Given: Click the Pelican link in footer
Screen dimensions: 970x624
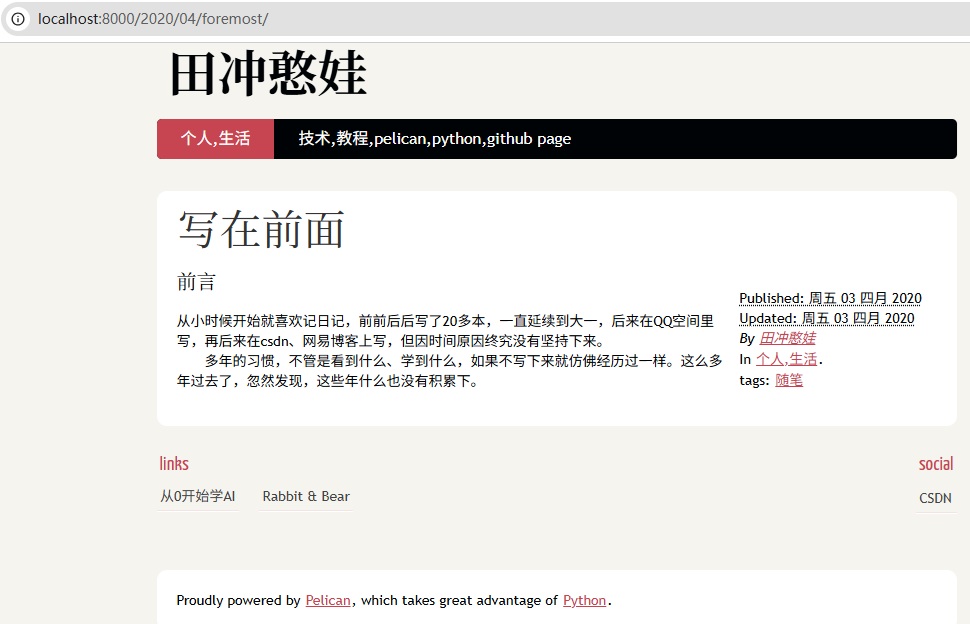Looking at the screenshot, I should (329, 600).
